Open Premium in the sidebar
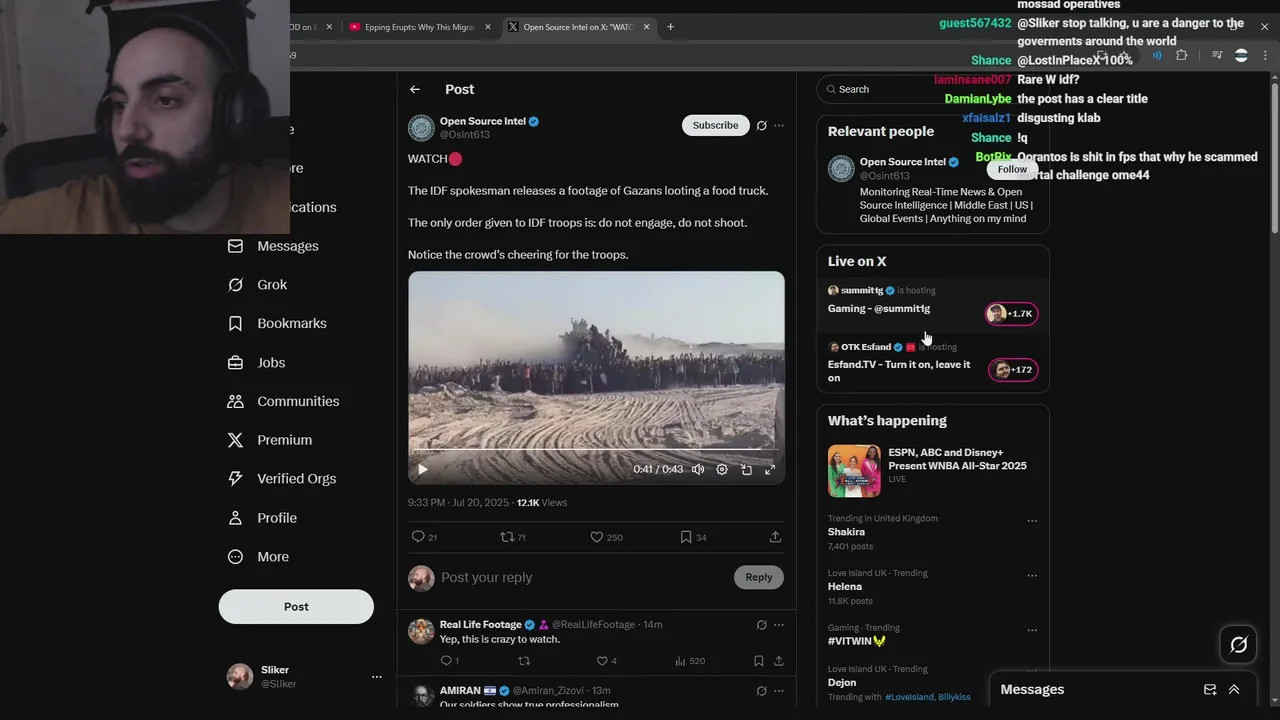The width and height of the screenshot is (1280, 720). pos(269,440)
